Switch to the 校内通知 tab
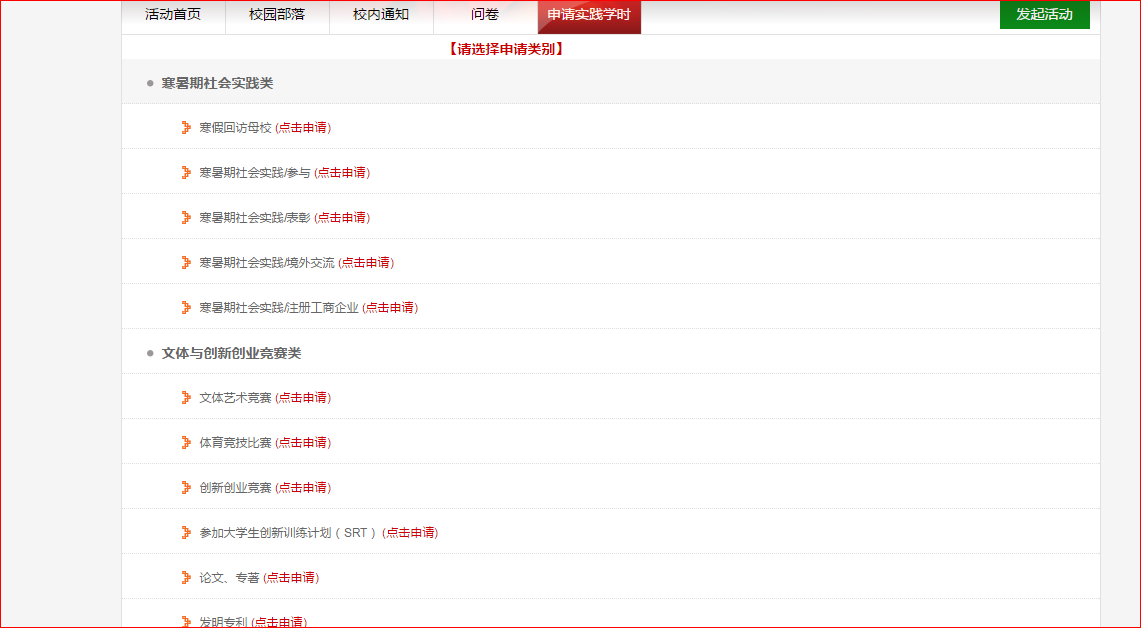1141x628 pixels. (x=381, y=15)
